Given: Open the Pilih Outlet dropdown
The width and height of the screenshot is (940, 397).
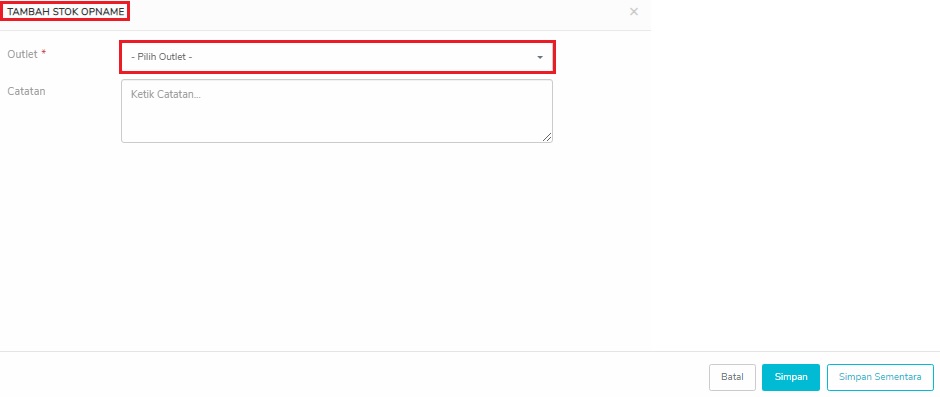Looking at the screenshot, I should pyautogui.click(x=338, y=58).
